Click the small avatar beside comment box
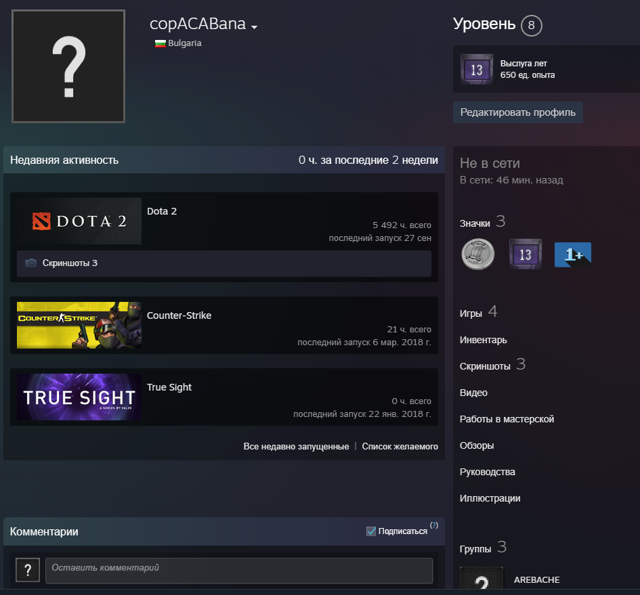Screen dimensions: 640x595 28,570
